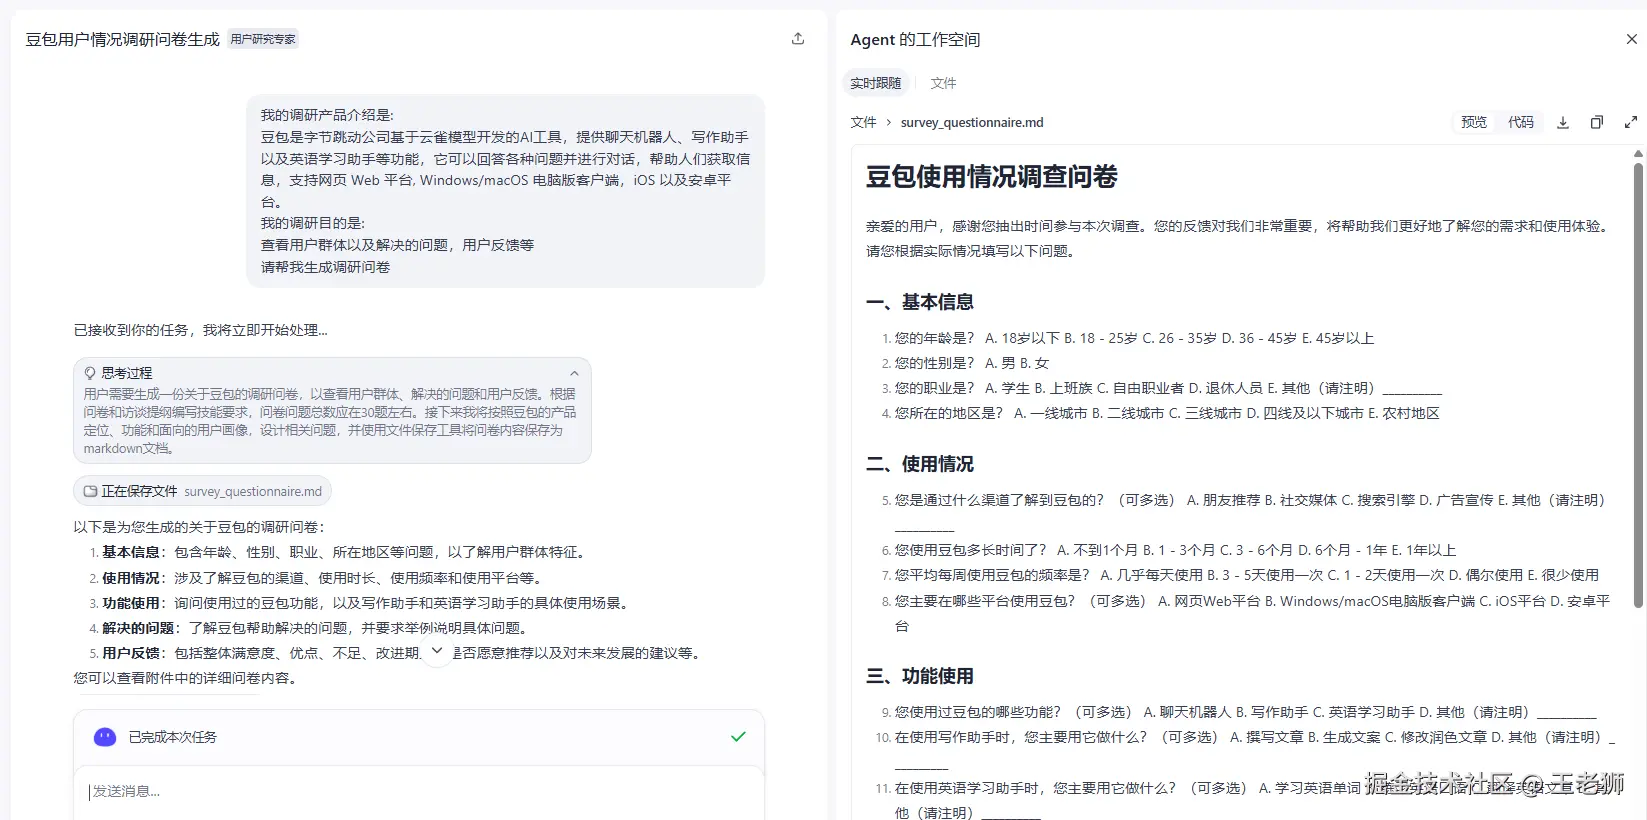Click the 功能使用 item in chat summary
Viewport: 1647px width, 820px height.
point(362,603)
